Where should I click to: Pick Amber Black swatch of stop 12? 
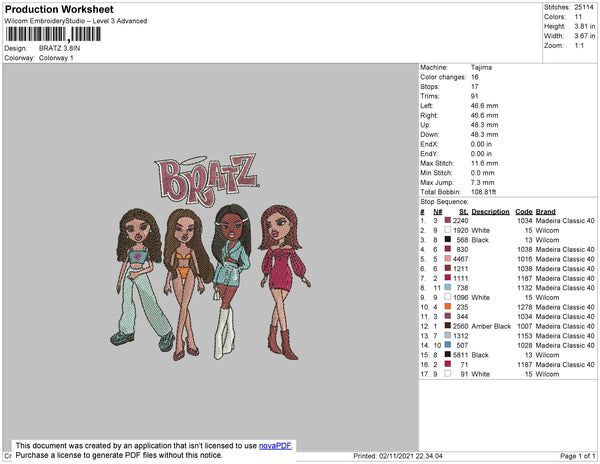448,326
